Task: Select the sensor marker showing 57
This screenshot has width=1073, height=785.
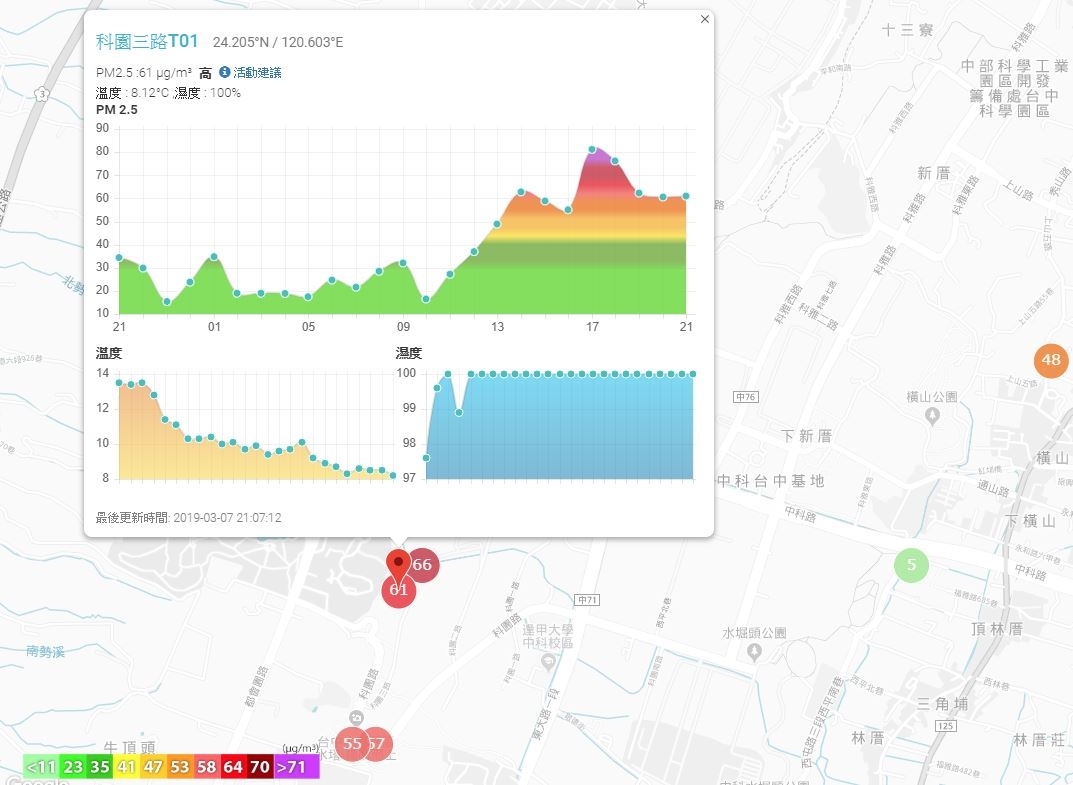Action: point(378,744)
